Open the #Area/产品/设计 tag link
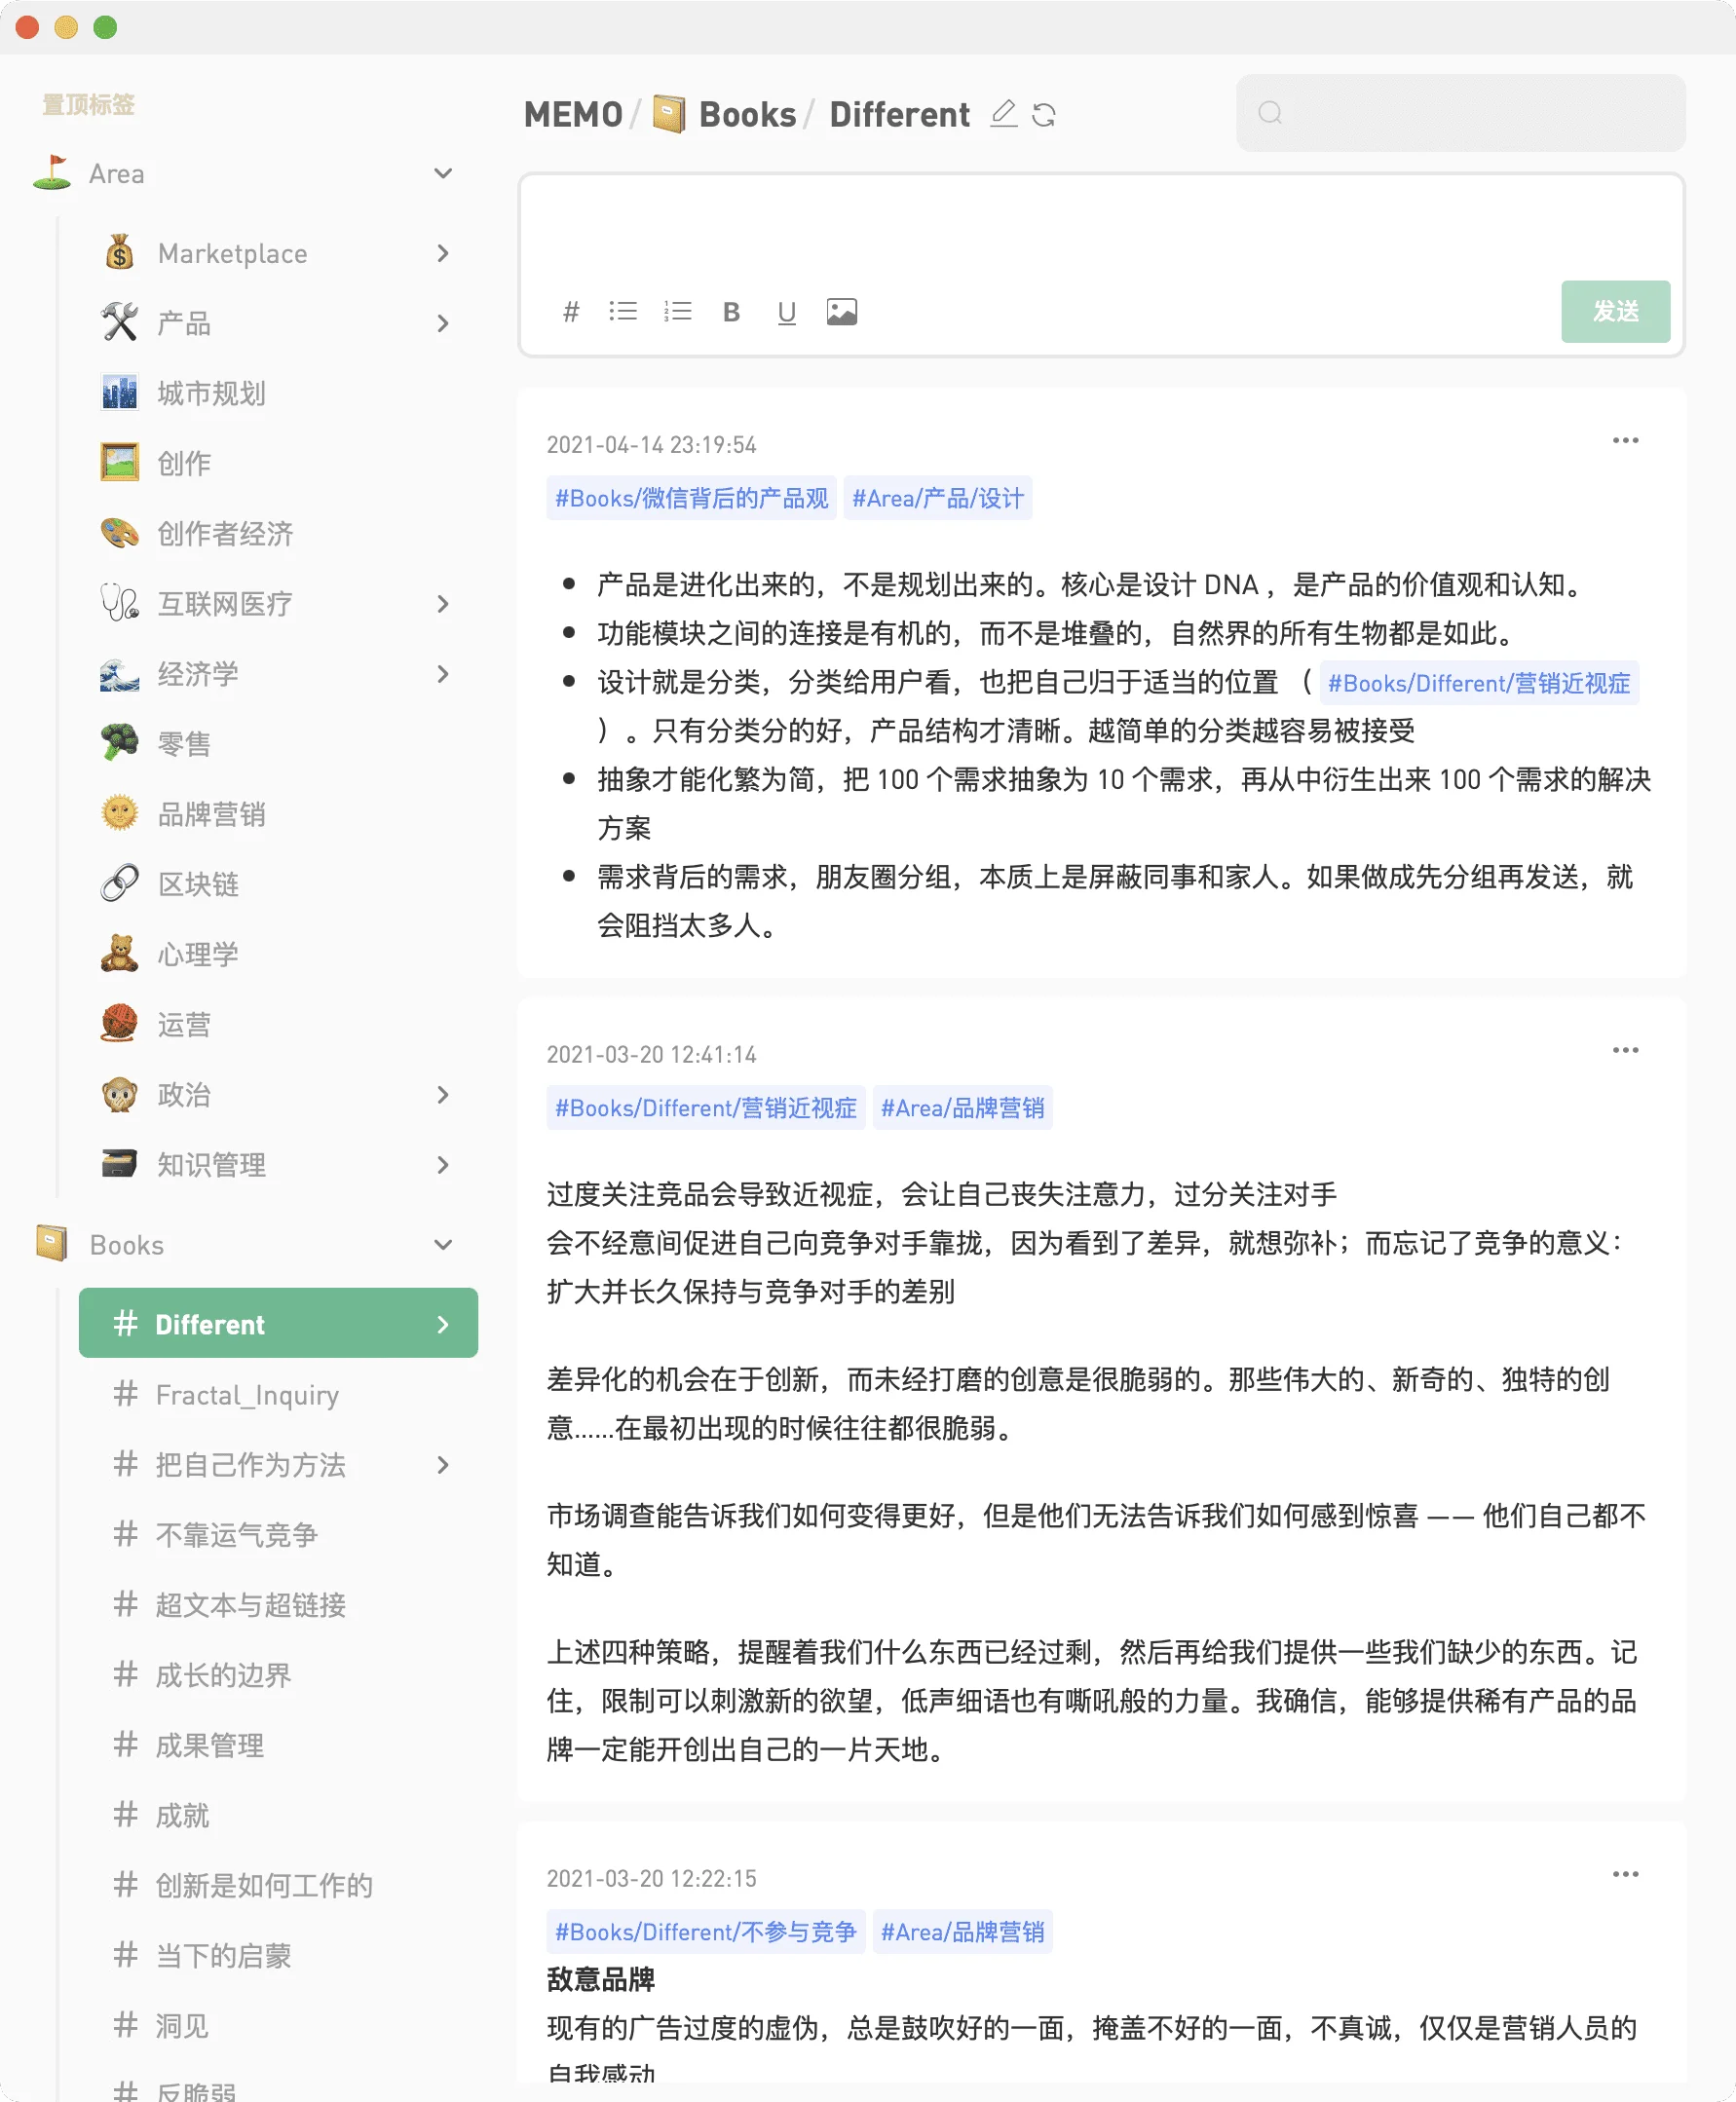 pos(938,498)
